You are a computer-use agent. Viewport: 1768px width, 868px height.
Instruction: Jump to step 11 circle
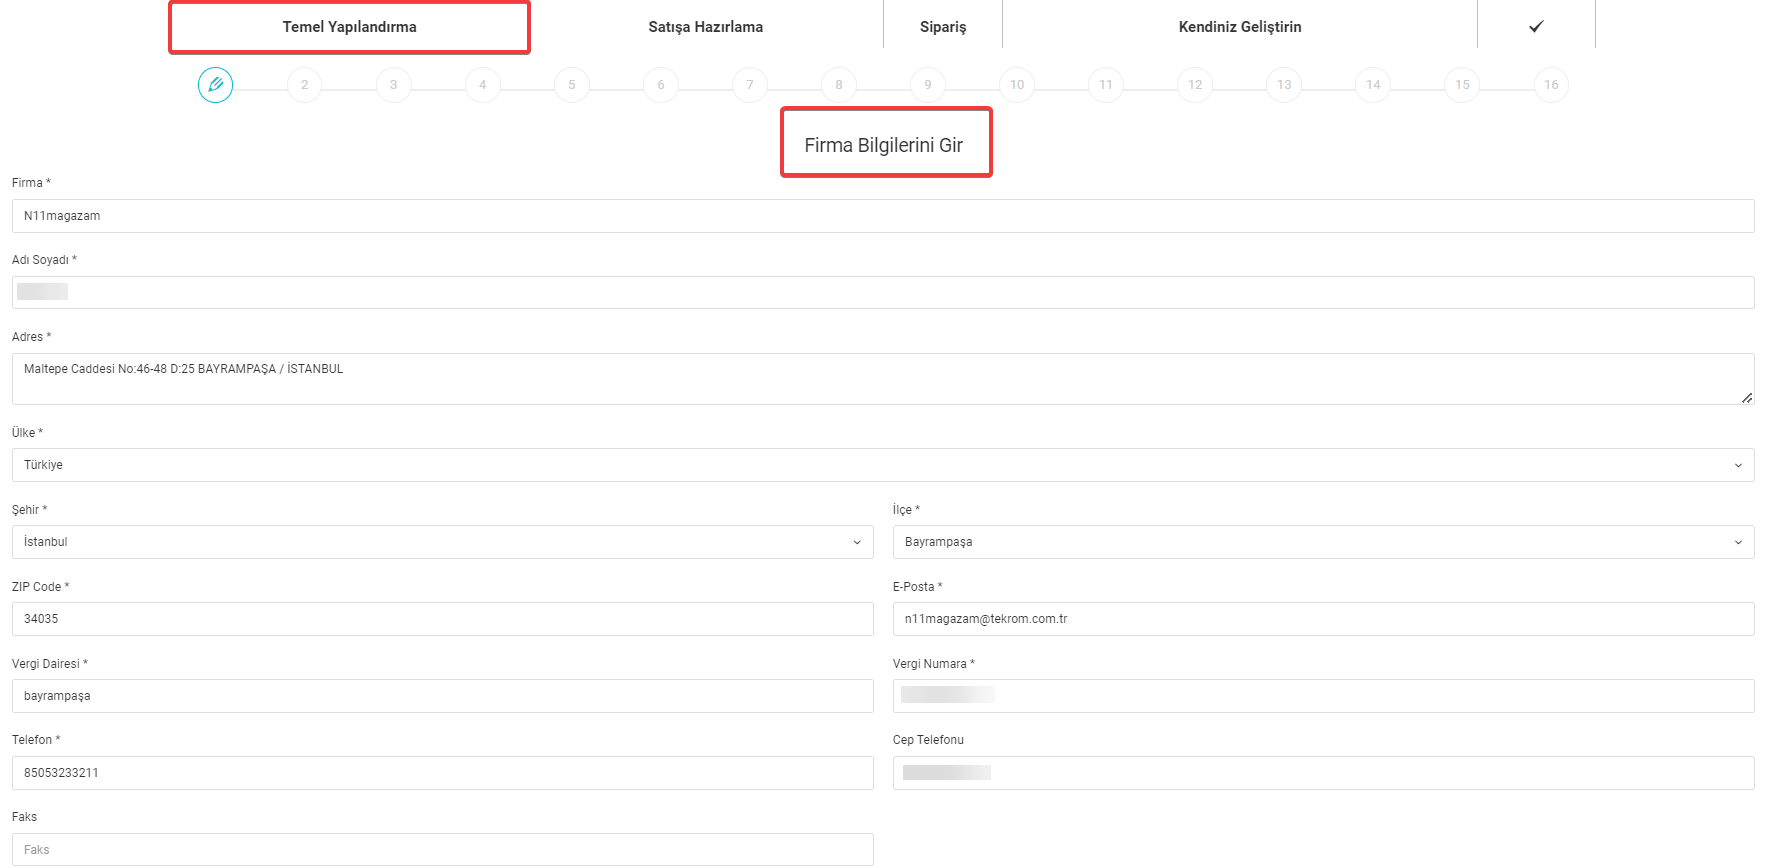click(1106, 85)
